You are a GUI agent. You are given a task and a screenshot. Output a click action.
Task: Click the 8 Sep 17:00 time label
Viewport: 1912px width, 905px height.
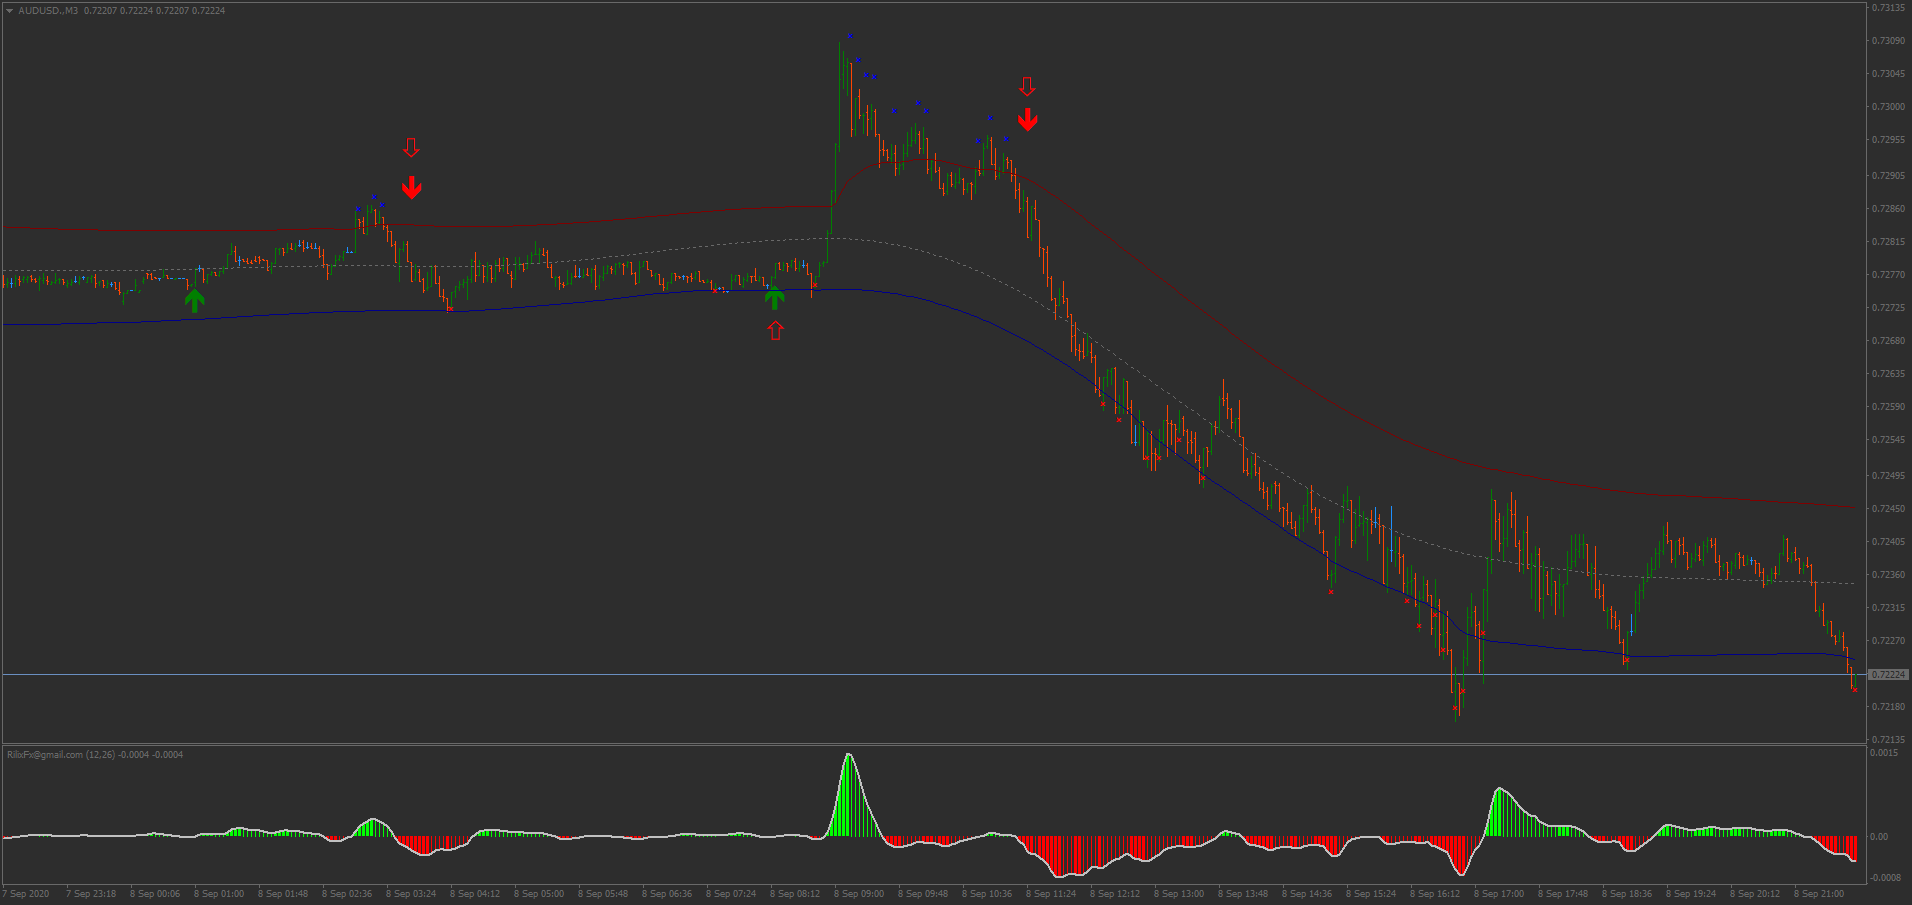(1498, 894)
